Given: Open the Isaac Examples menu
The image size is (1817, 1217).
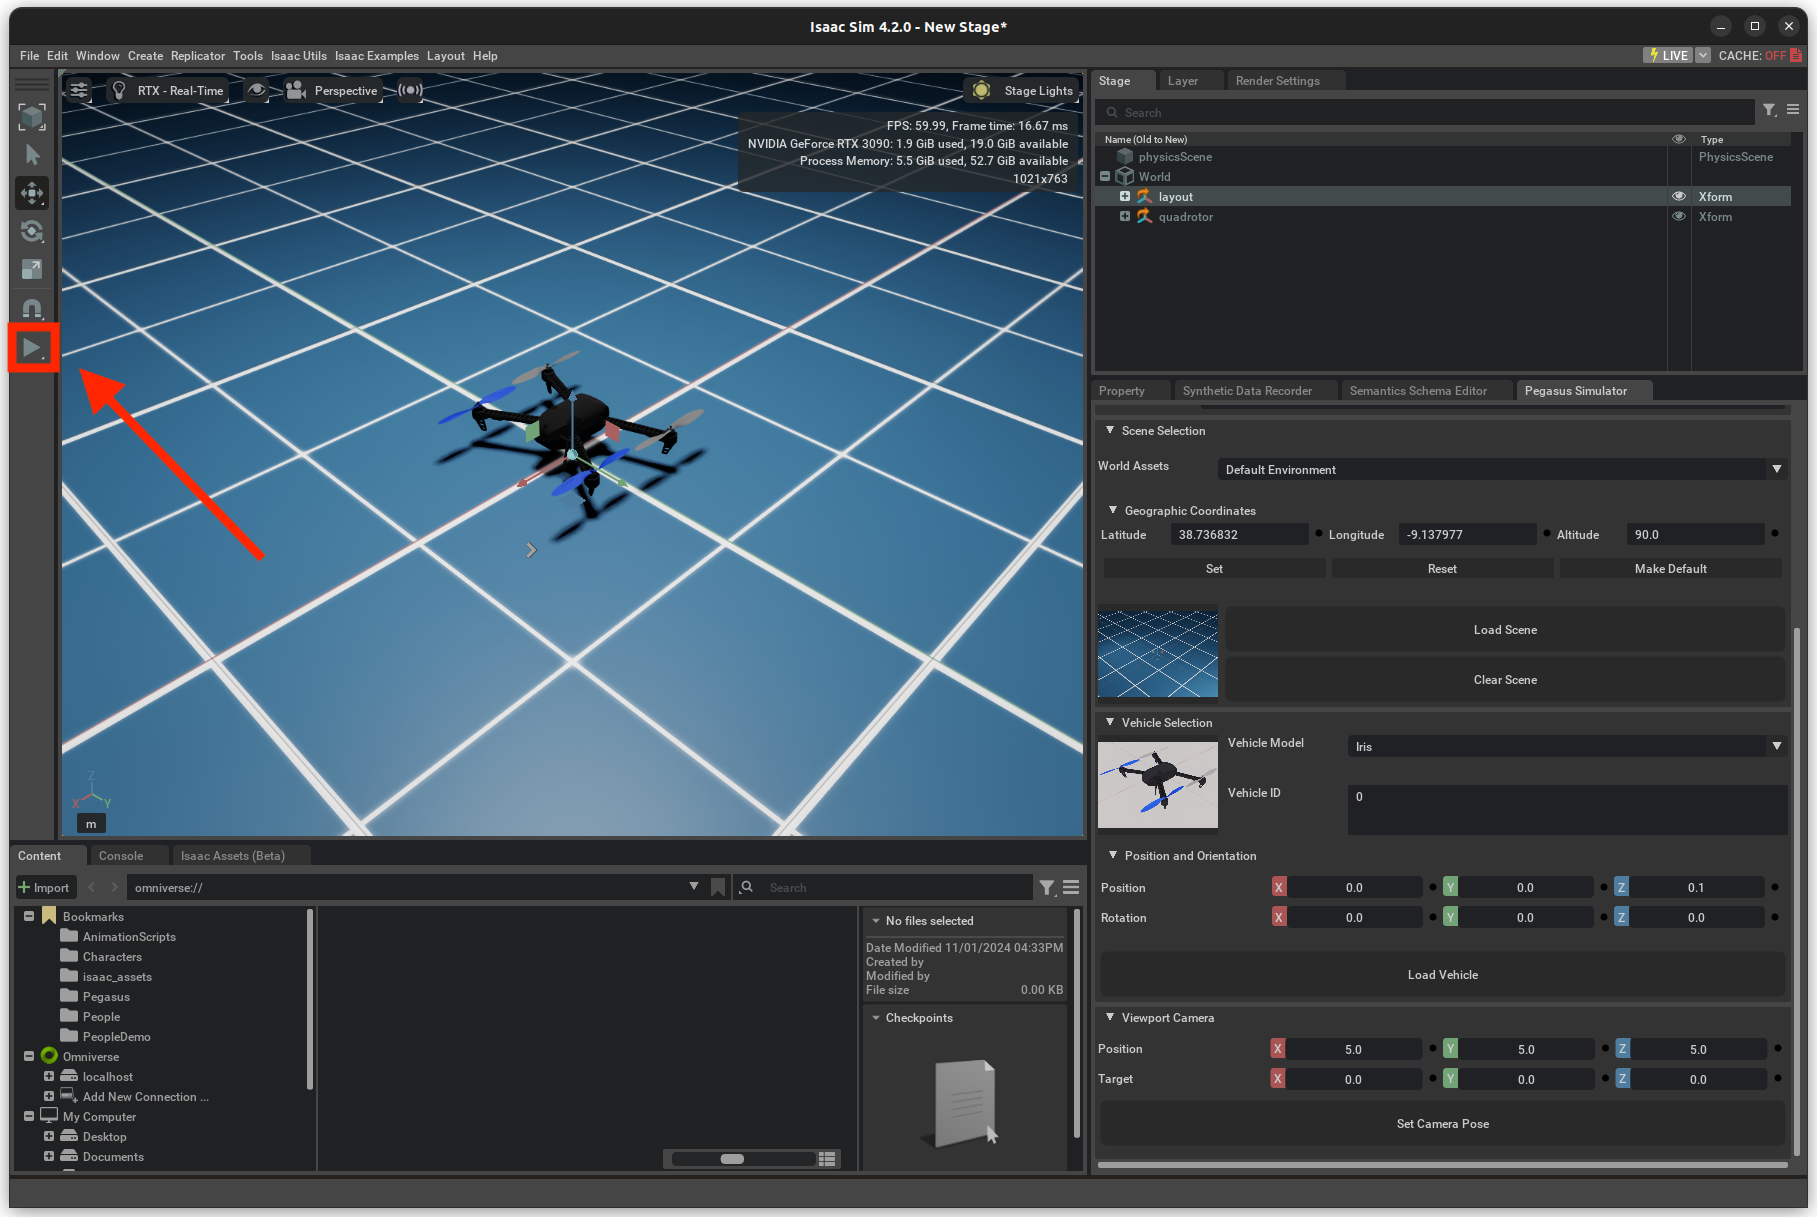Looking at the screenshot, I should pos(376,56).
